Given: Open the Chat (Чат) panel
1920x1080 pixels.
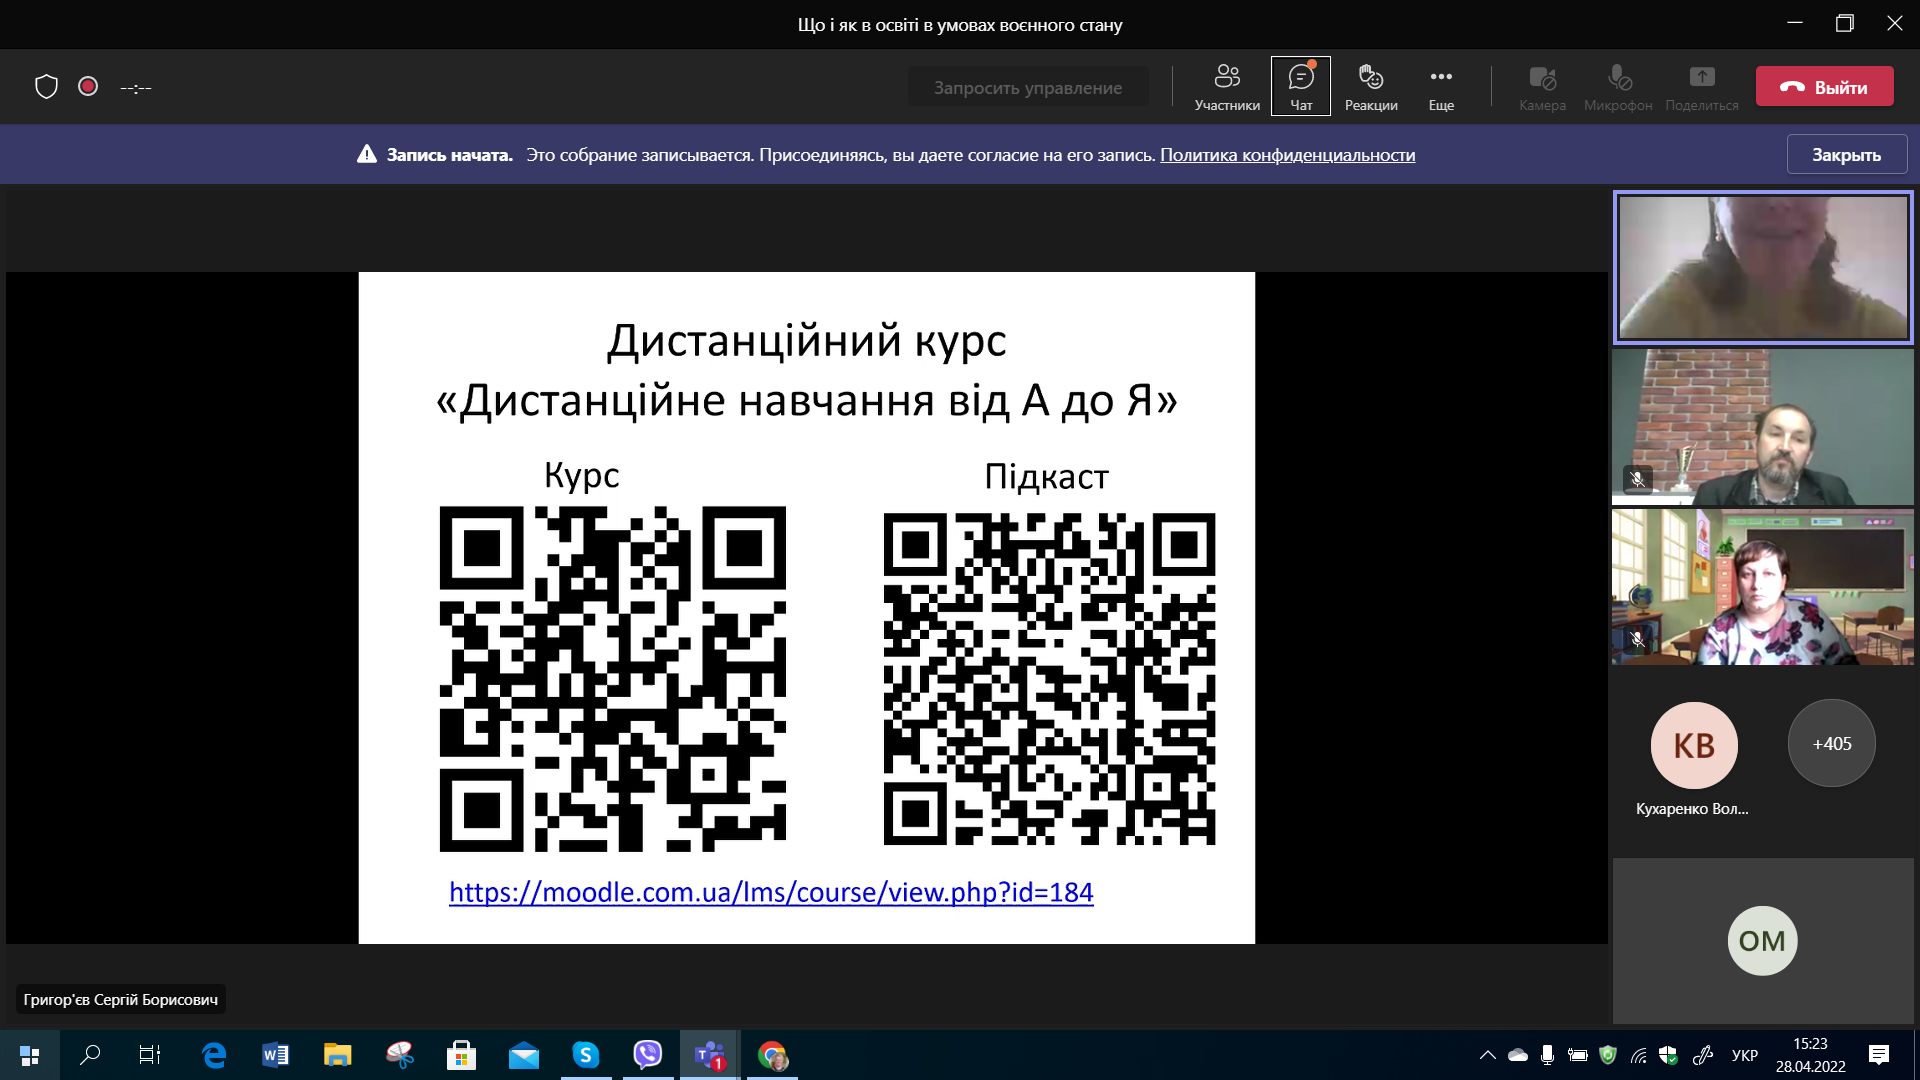Looking at the screenshot, I should [x=1300, y=86].
